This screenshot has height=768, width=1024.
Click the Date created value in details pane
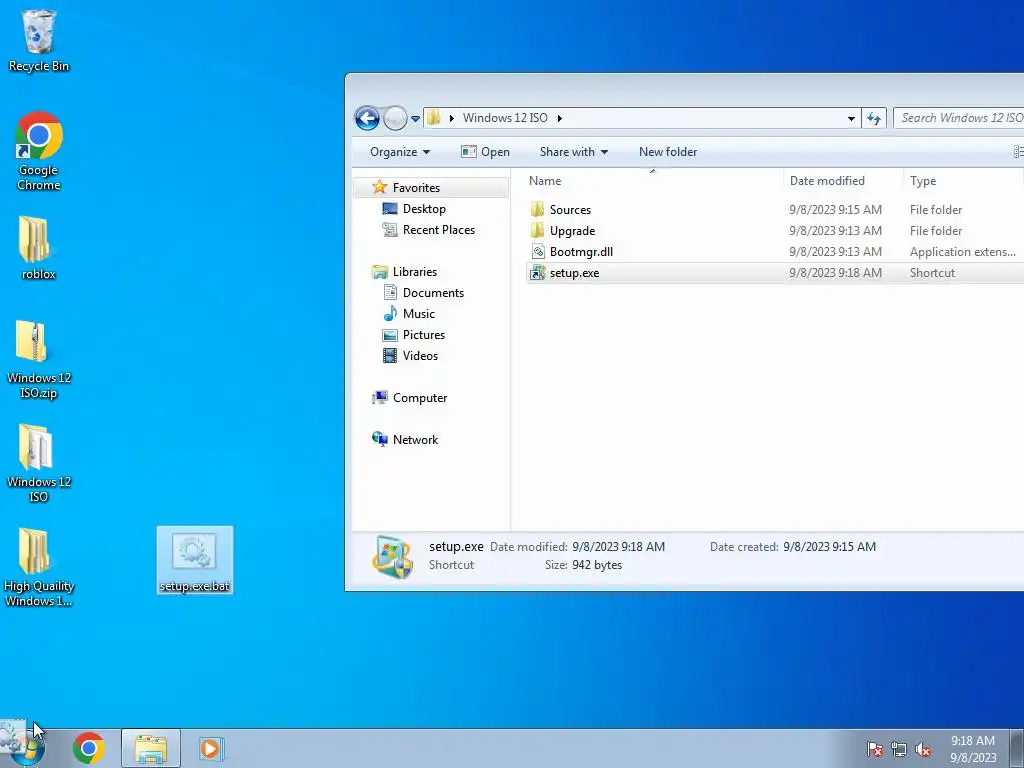(829, 547)
